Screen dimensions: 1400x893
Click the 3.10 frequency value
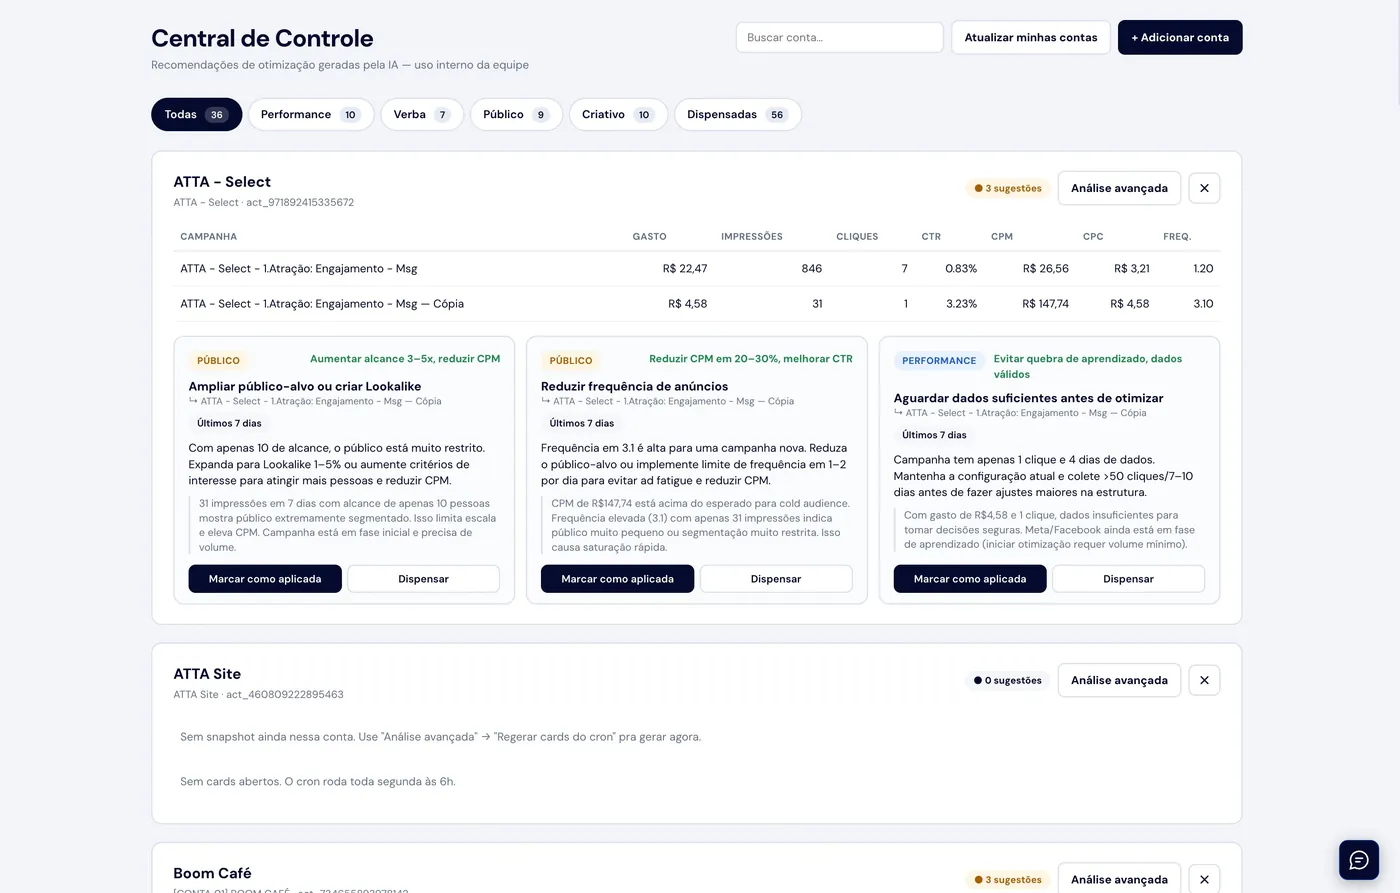tap(1203, 304)
